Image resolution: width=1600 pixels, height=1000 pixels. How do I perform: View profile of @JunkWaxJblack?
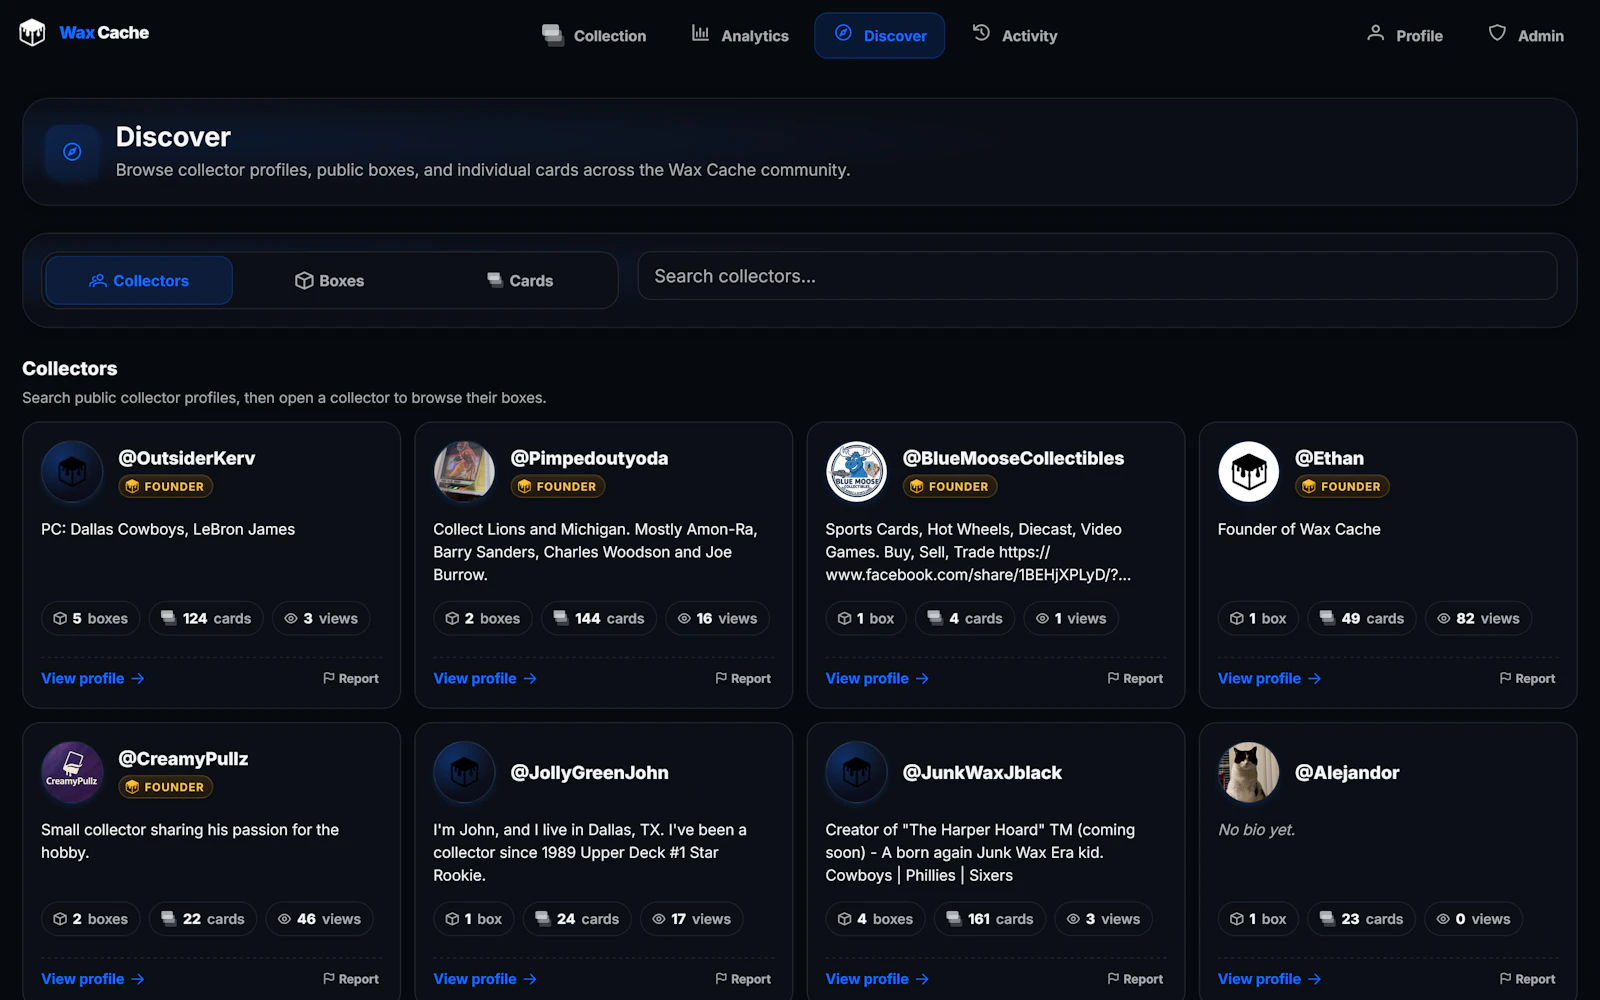pyautogui.click(x=877, y=979)
